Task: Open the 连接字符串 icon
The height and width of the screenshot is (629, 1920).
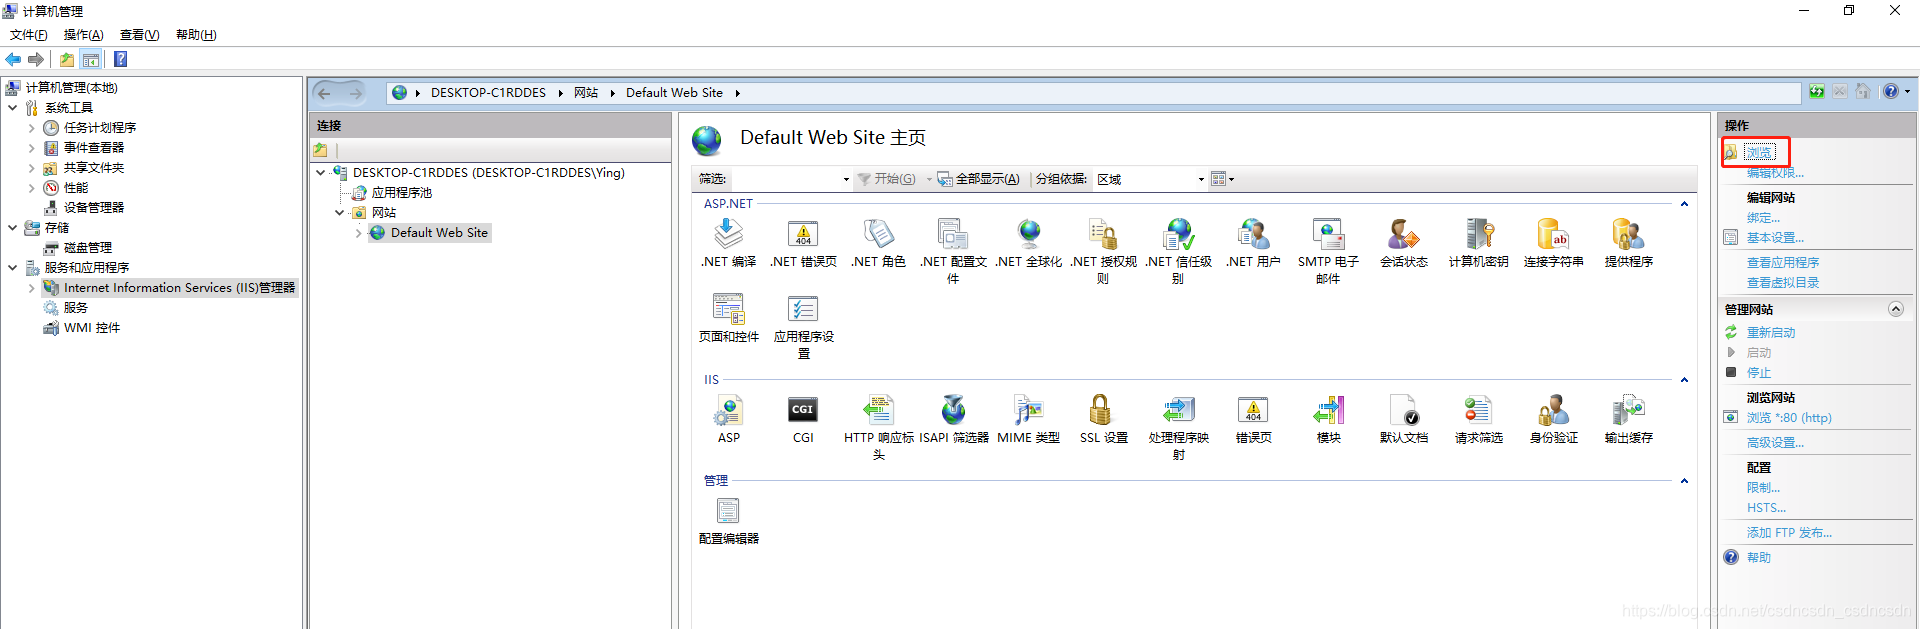Action: click(x=1553, y=234)
